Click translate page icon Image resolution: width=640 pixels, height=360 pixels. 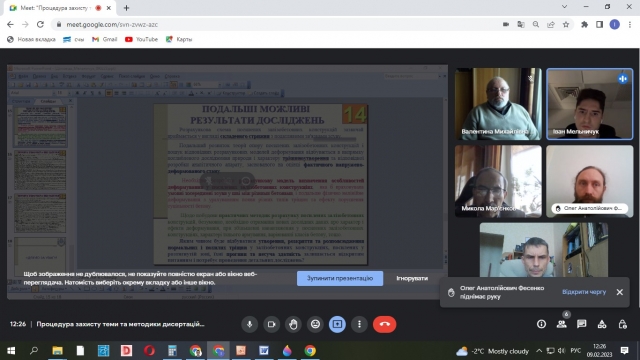pyautogui.click(x=521, y=24)
